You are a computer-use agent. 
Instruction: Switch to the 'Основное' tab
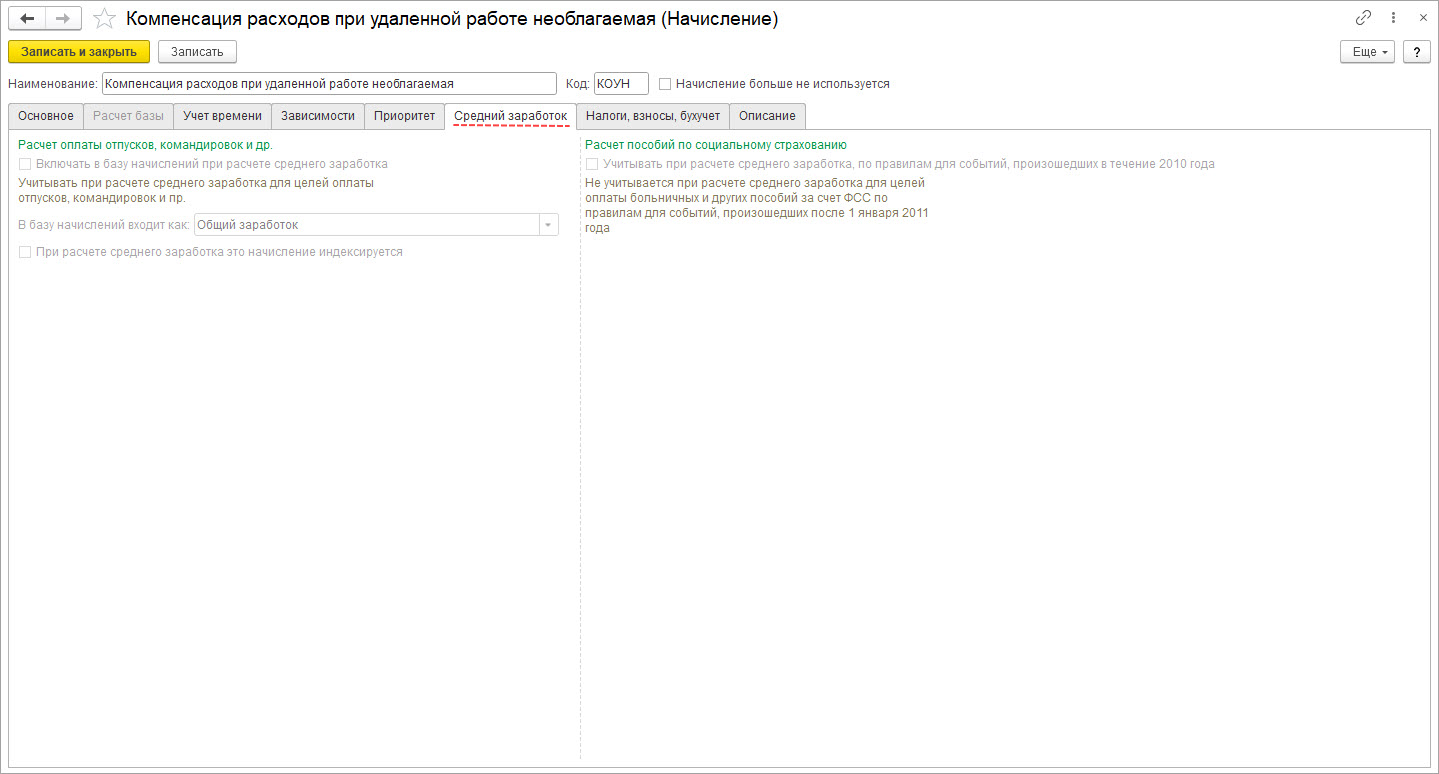[x=46, y=116]
